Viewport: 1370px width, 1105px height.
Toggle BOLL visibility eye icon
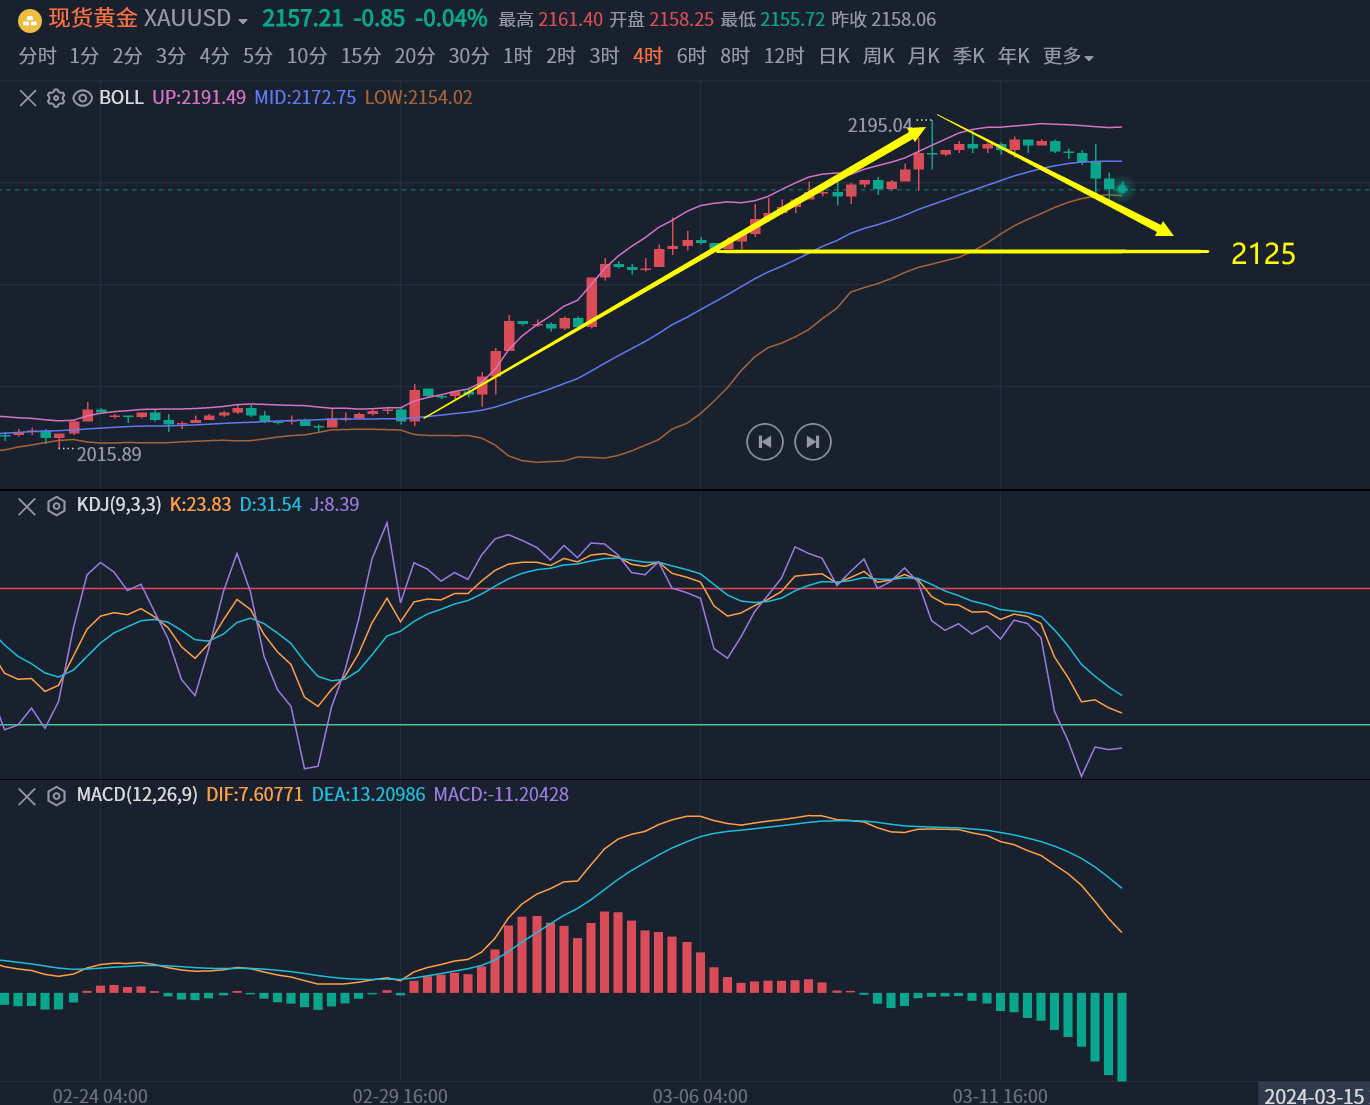[x=83, y=98]
